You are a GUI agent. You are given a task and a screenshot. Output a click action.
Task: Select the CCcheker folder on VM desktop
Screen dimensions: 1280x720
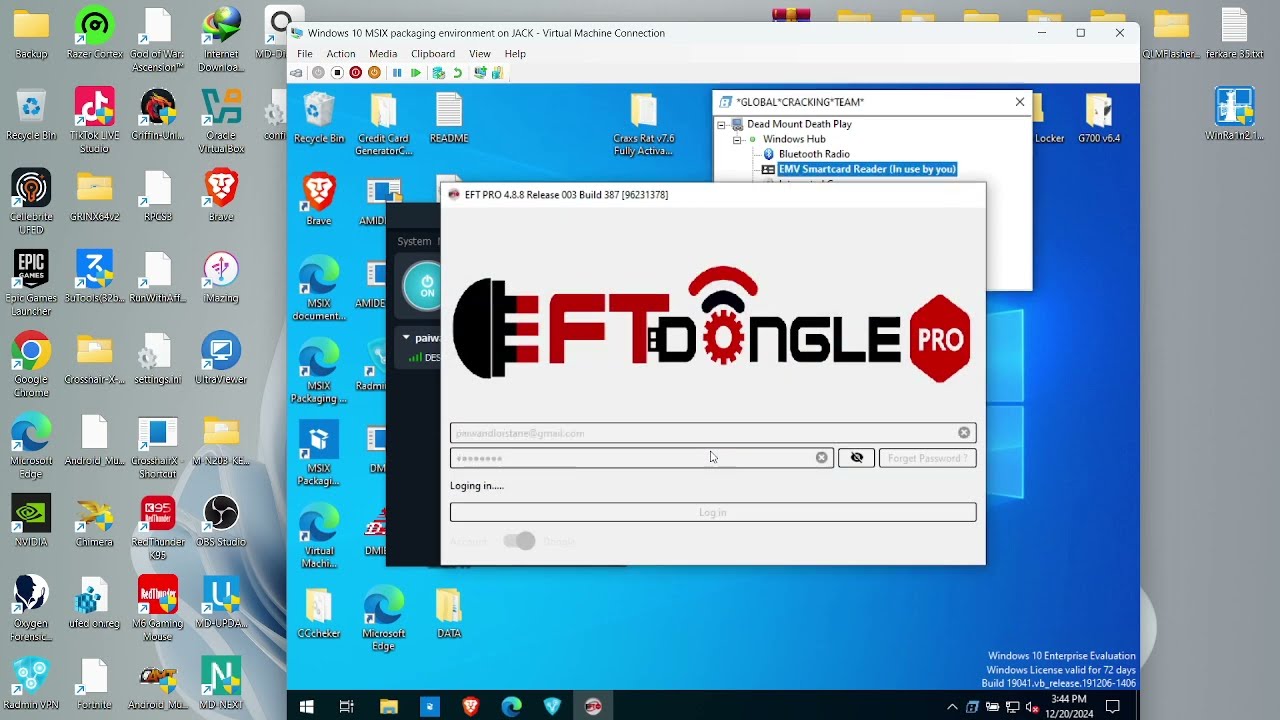319,613
